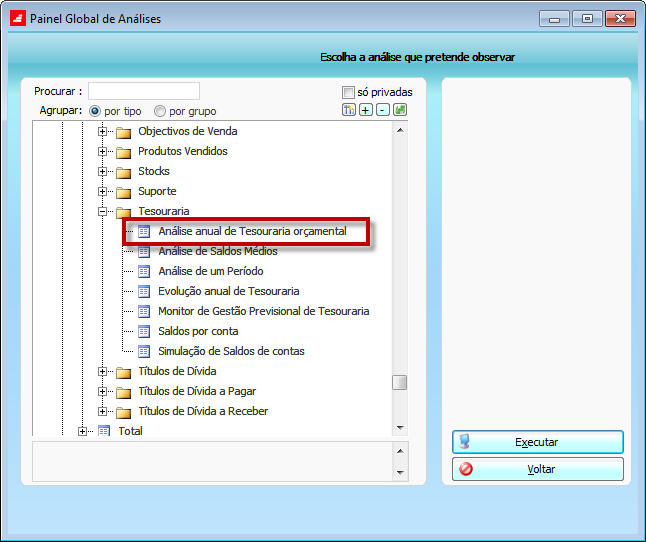Expand the Títulos de Dívida a Pagar node
This screenshot has height=542, width=646.
102,391
